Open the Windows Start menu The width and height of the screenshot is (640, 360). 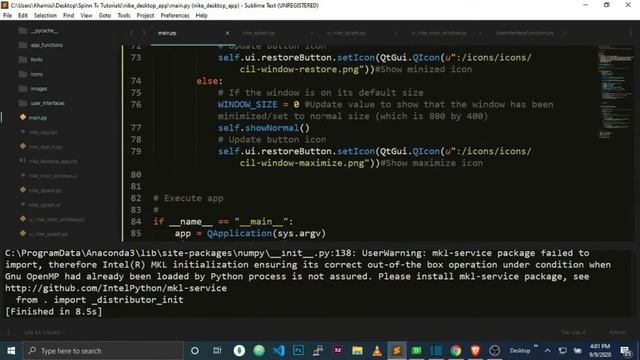pos(11,351)
